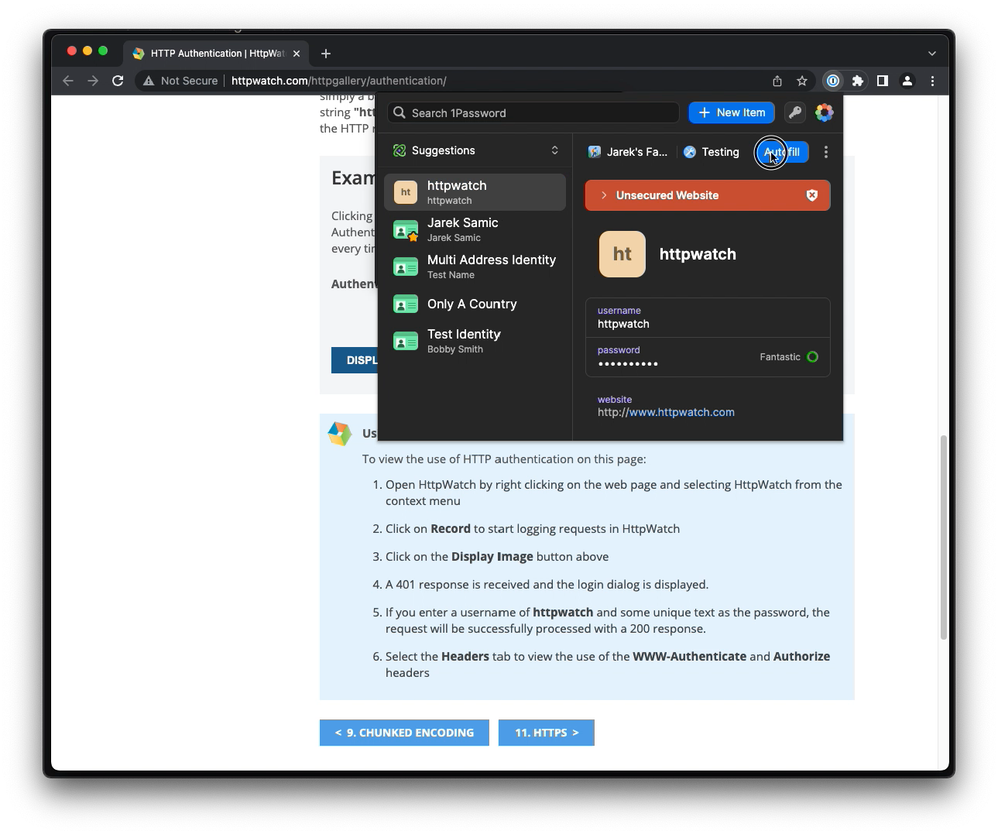Open the password generator key icon
The width and height of the screenshot is (998, 835).
[795, 113]
